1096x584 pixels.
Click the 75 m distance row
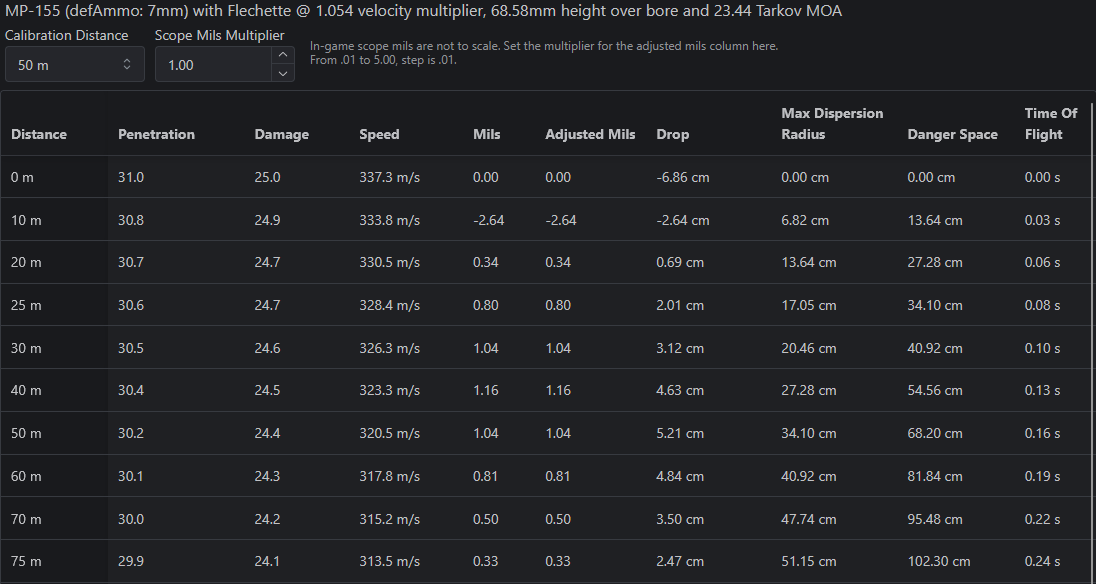[x=546, y=561]
